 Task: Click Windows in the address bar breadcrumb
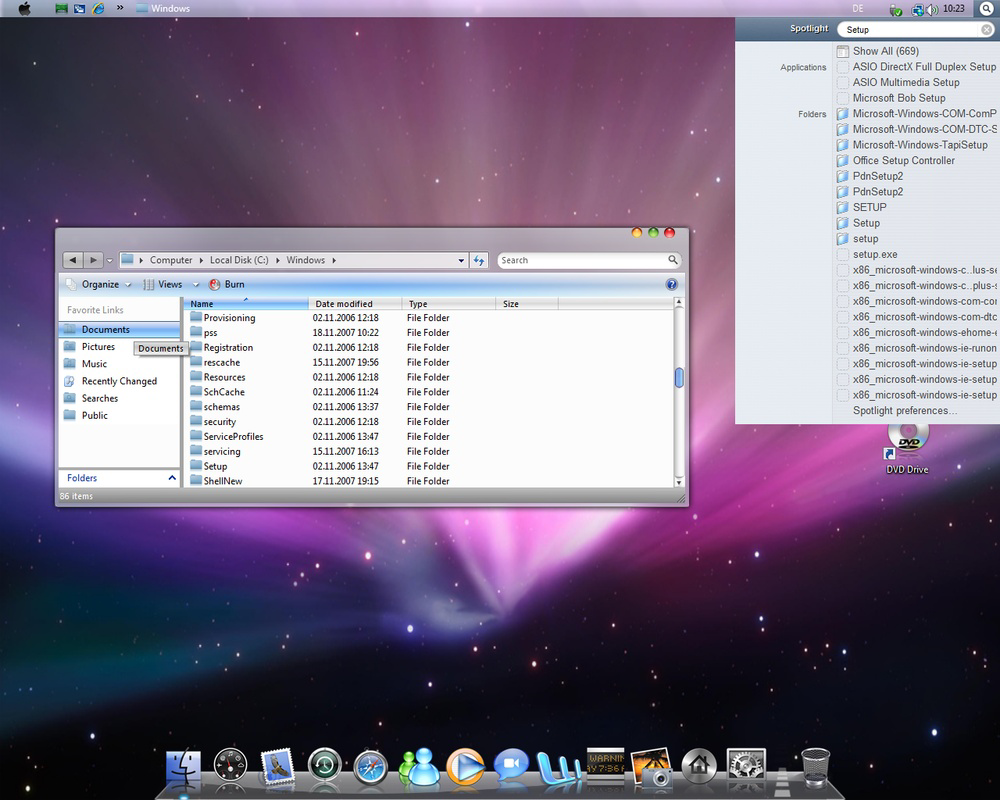pyautogui.click(x=306, y=259)
